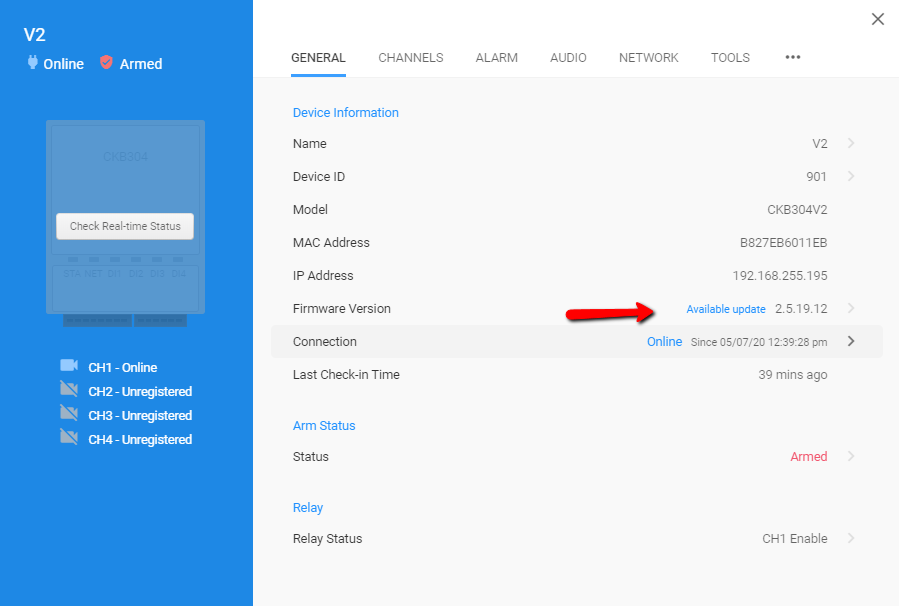Close the device details dialog
This screenshot has width=899, height=606.
[878, 19]
